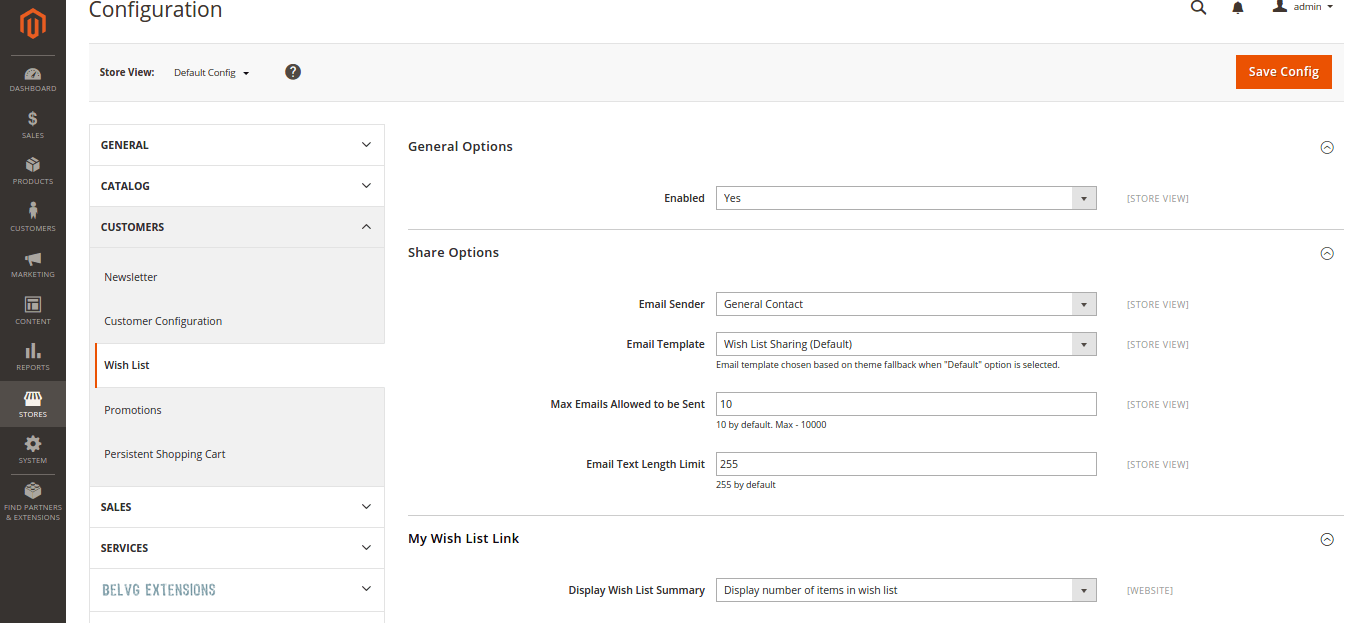The height and width of the screenshot is (623, 1350).
Task: Click the Magento logo icon
Action: pyautogui.click(x=33, y=22)
